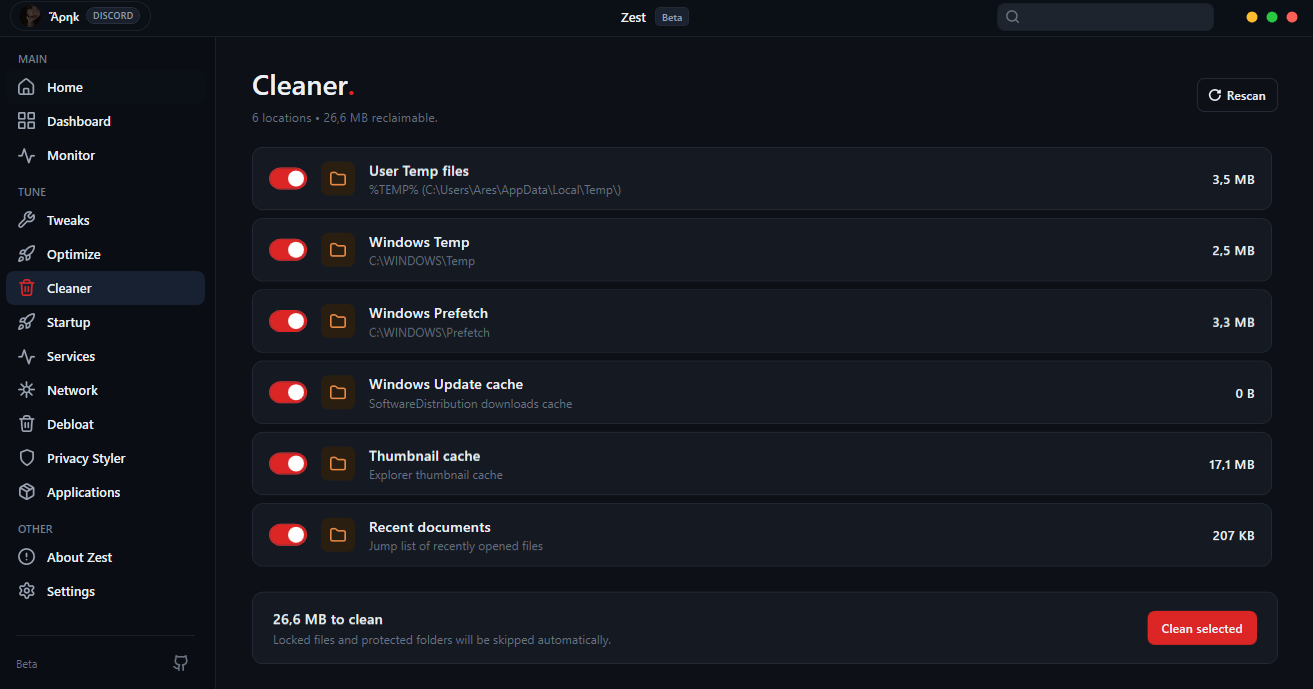Select the Applications cube icon

point(27,492)
